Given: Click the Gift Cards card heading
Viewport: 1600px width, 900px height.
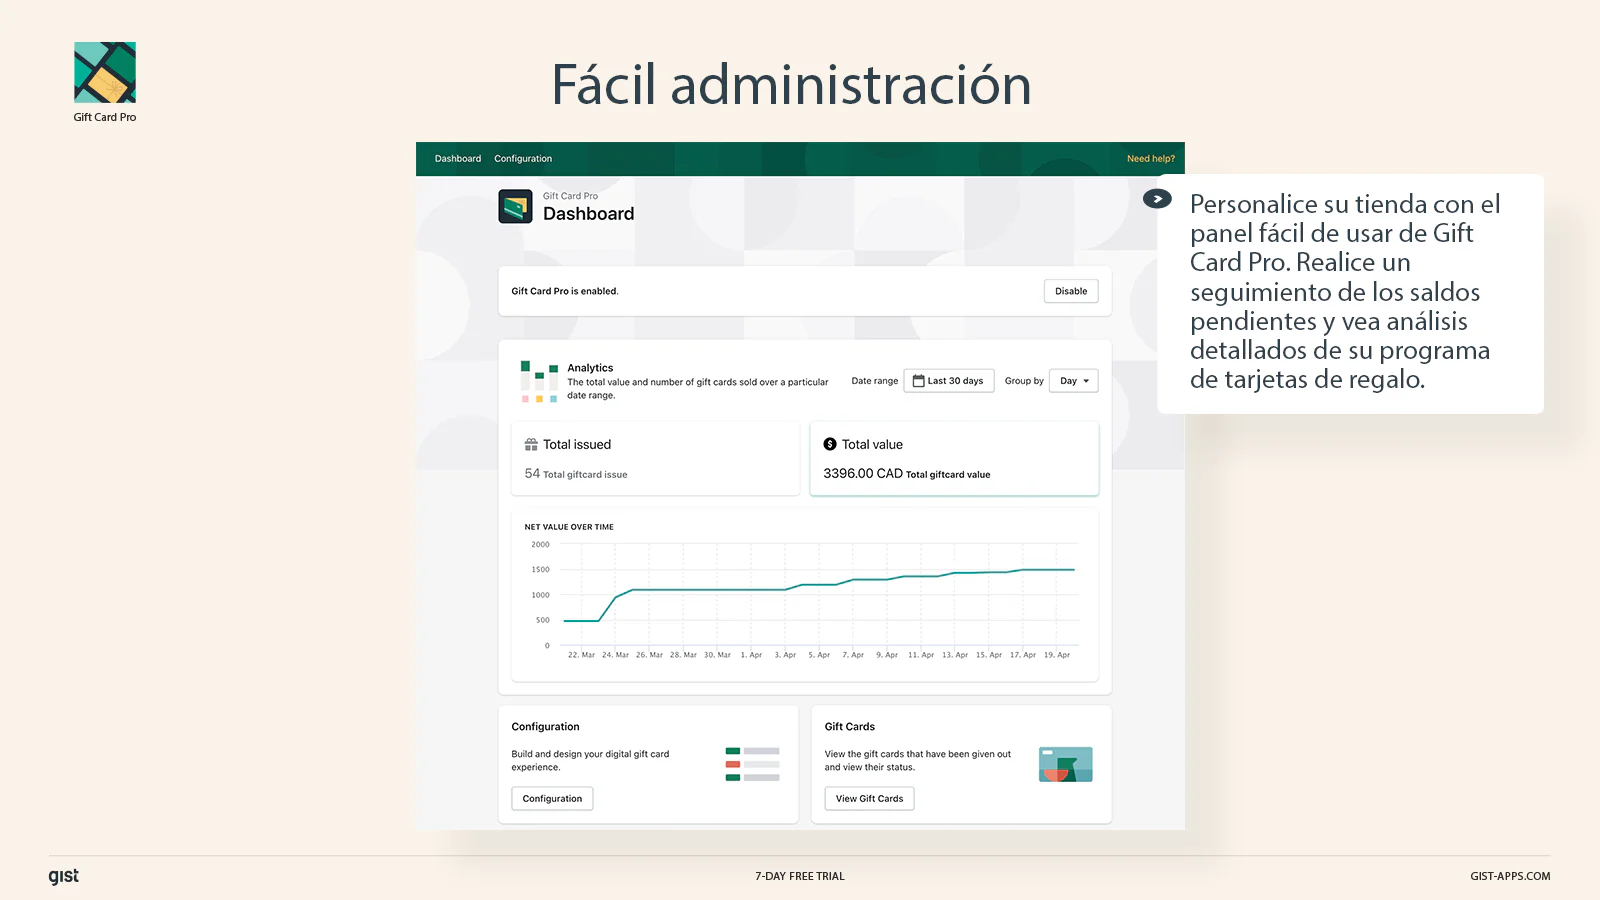Looking at the screenshot, I should coord(850,727).
